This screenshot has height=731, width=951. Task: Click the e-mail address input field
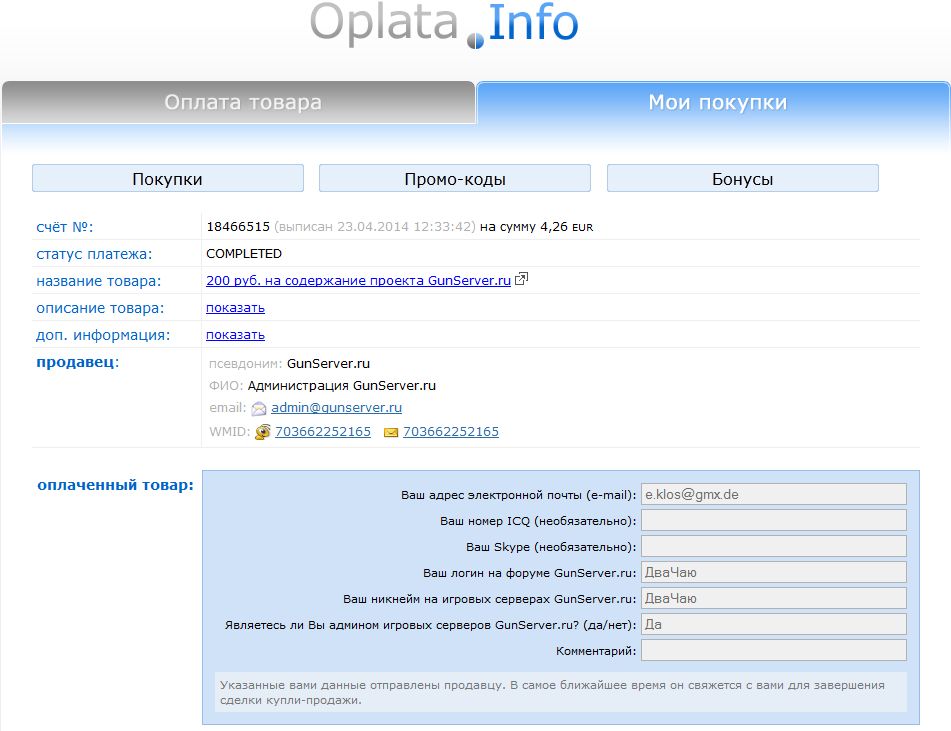point(773,494)
